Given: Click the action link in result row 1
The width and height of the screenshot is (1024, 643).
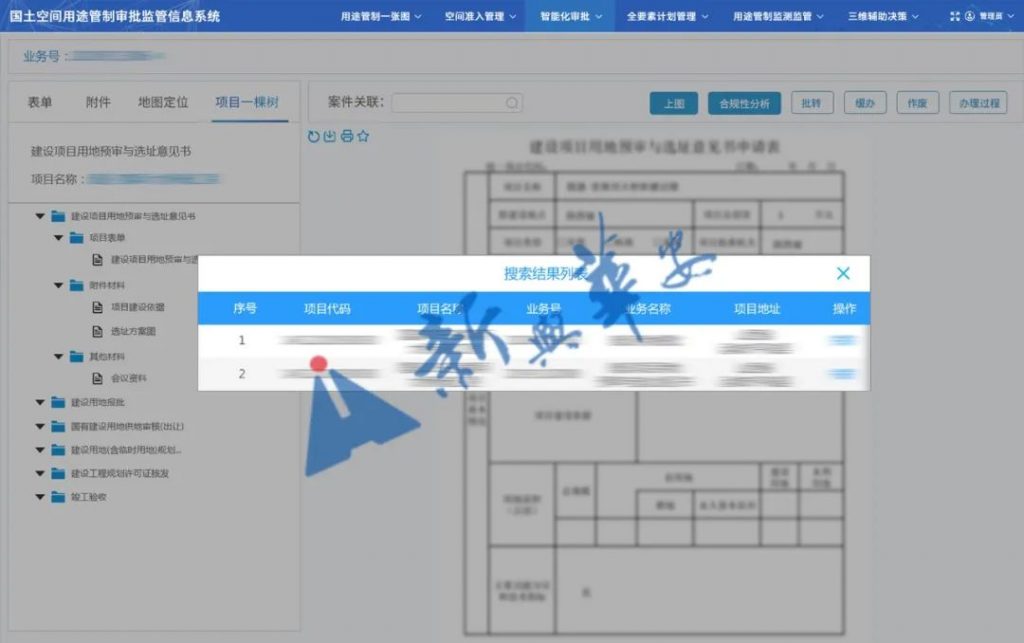Looking at the screenshot, I should coord(842,340).
